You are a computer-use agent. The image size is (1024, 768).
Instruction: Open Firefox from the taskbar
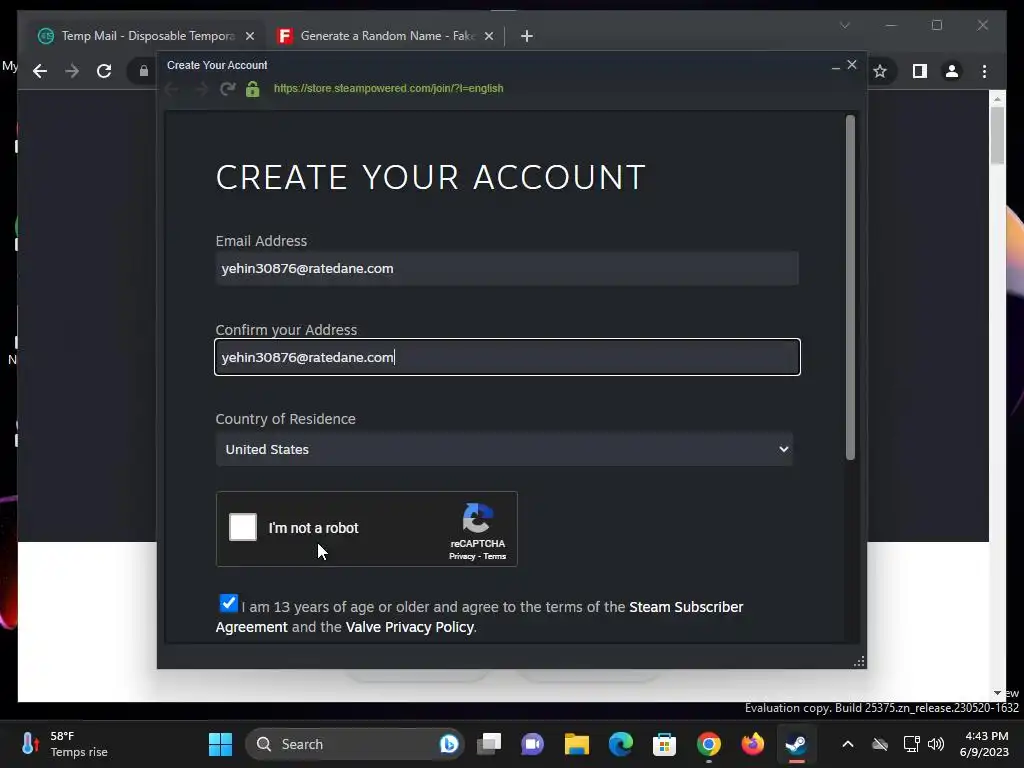click(752, 744)
